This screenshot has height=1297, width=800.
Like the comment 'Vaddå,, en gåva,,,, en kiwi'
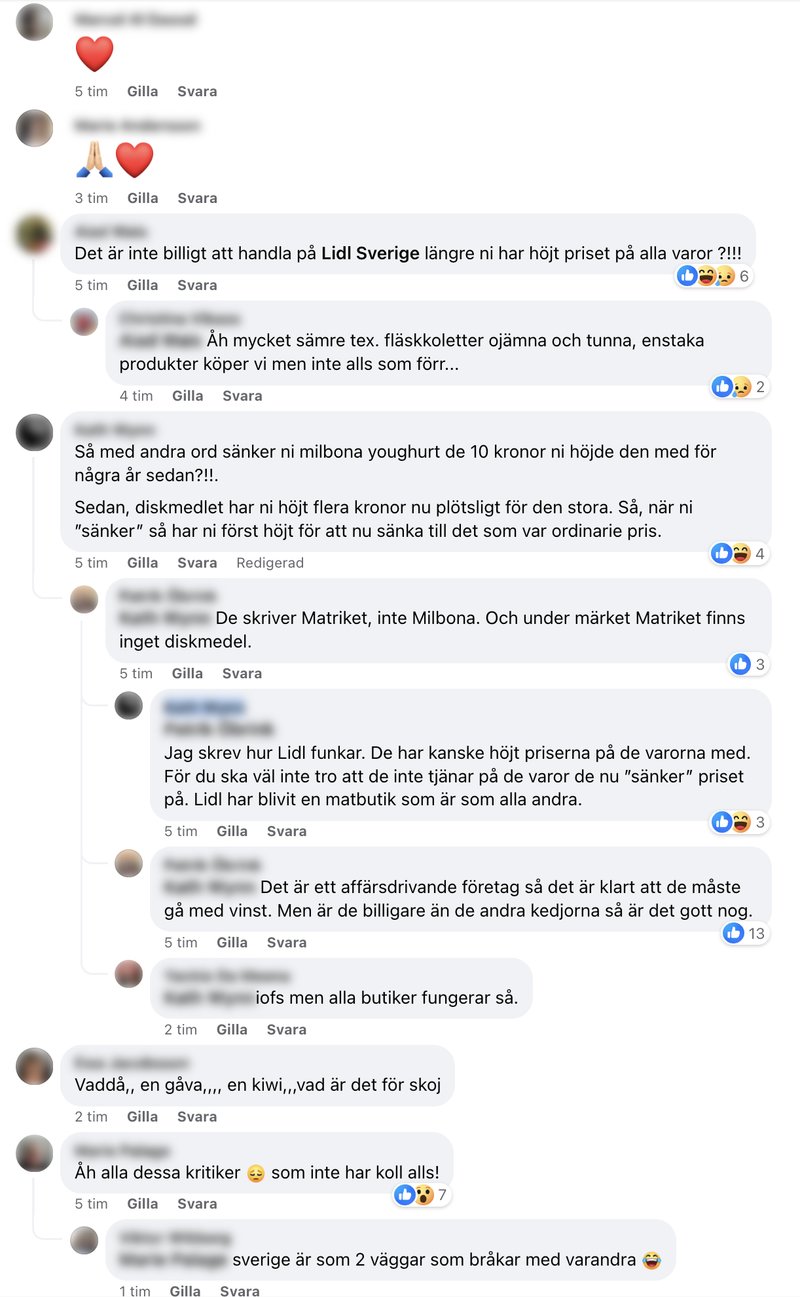(142, 1116)
